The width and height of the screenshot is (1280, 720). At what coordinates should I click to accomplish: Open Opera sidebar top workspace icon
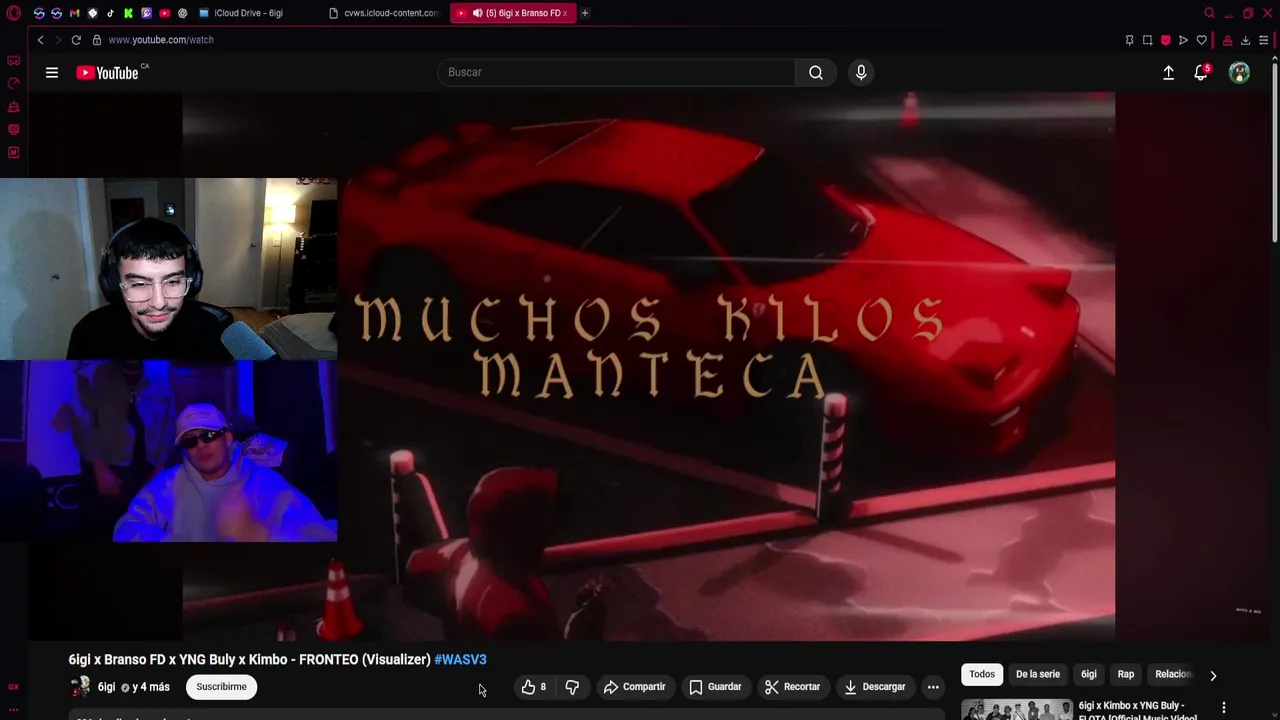tap(14, 61)
